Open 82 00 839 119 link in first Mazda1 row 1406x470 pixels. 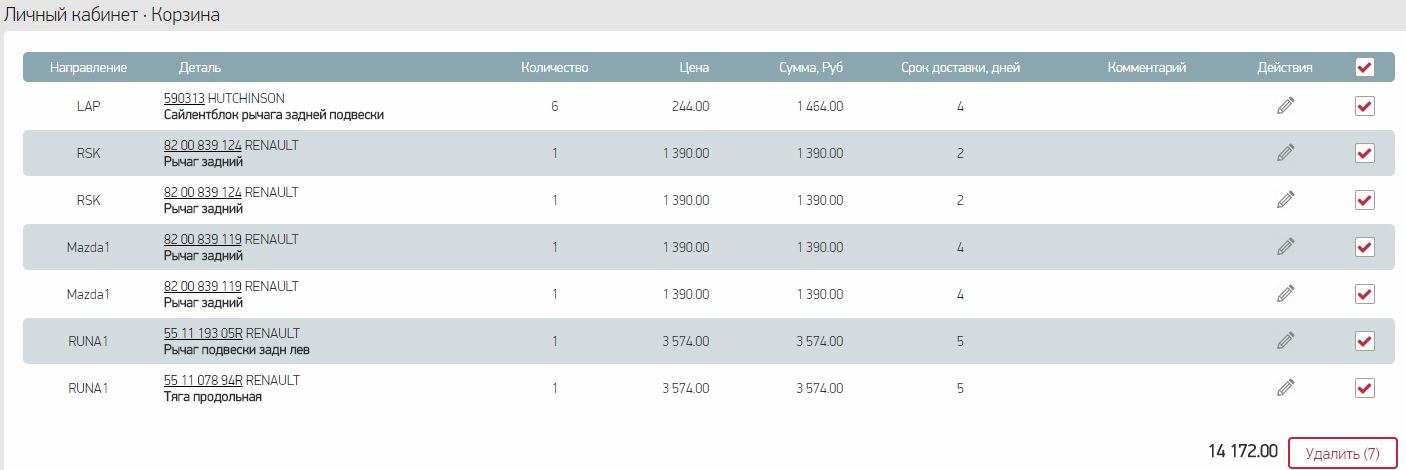click(x=203, y=239)
